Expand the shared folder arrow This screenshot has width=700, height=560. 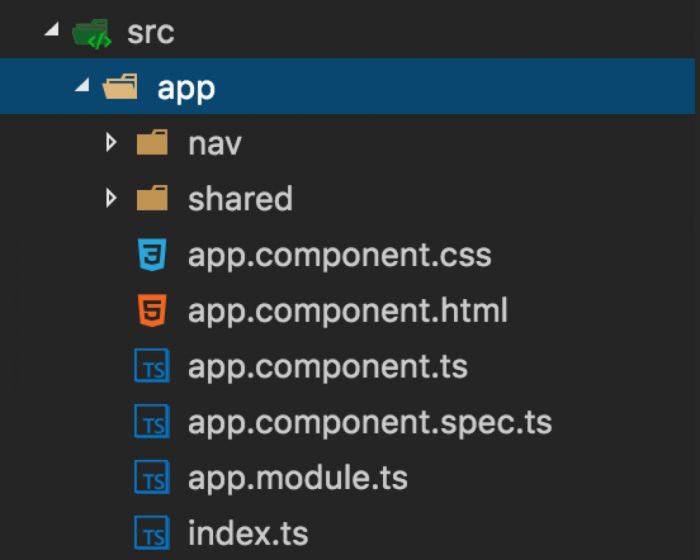click(112, 199)
